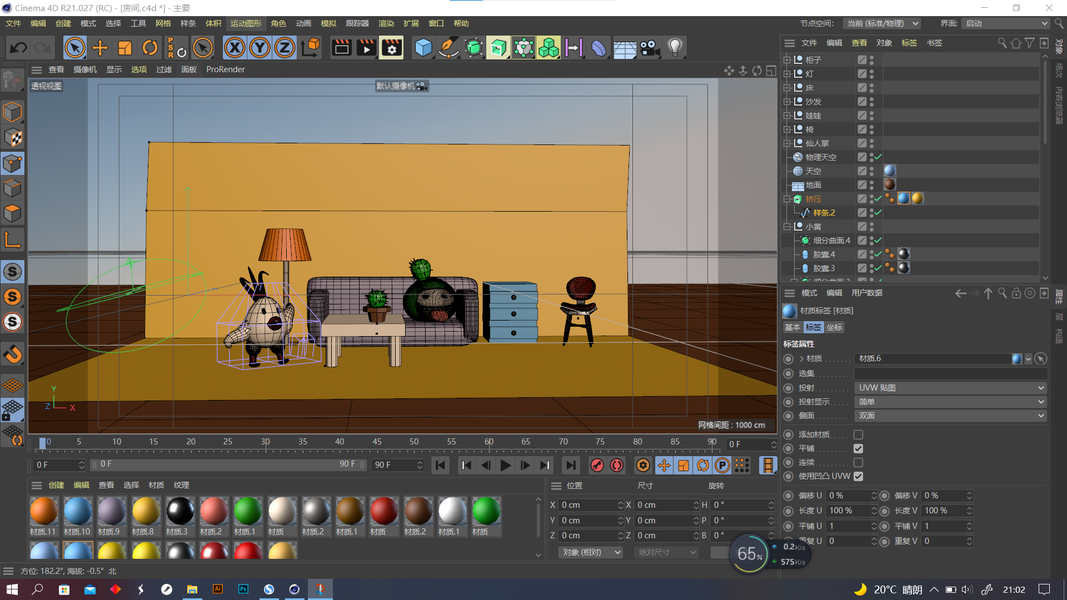
Task: Open the 节点空间 dropdown at top
Action: (882, 24)
